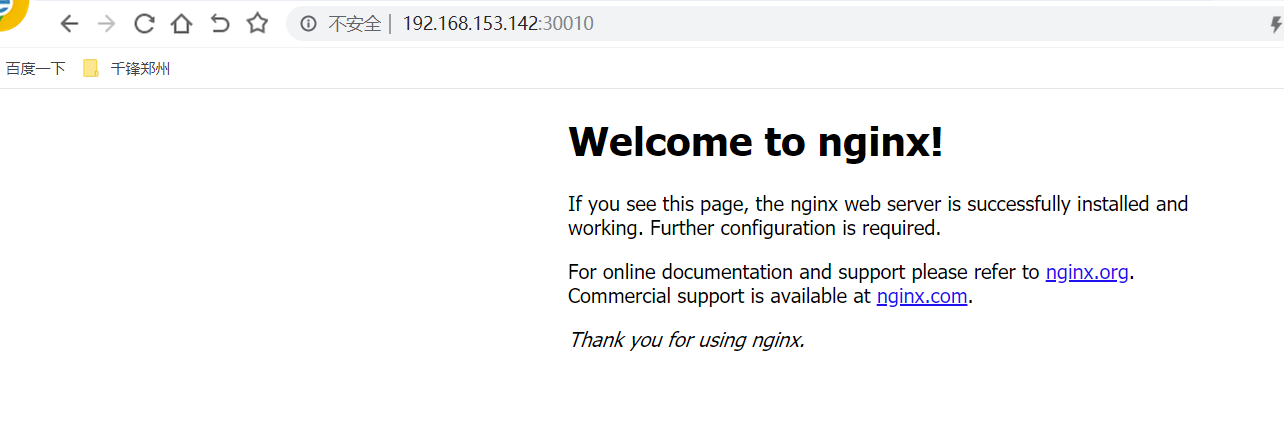Open the 千锋郑州 bookmark folder

[126, 69]
